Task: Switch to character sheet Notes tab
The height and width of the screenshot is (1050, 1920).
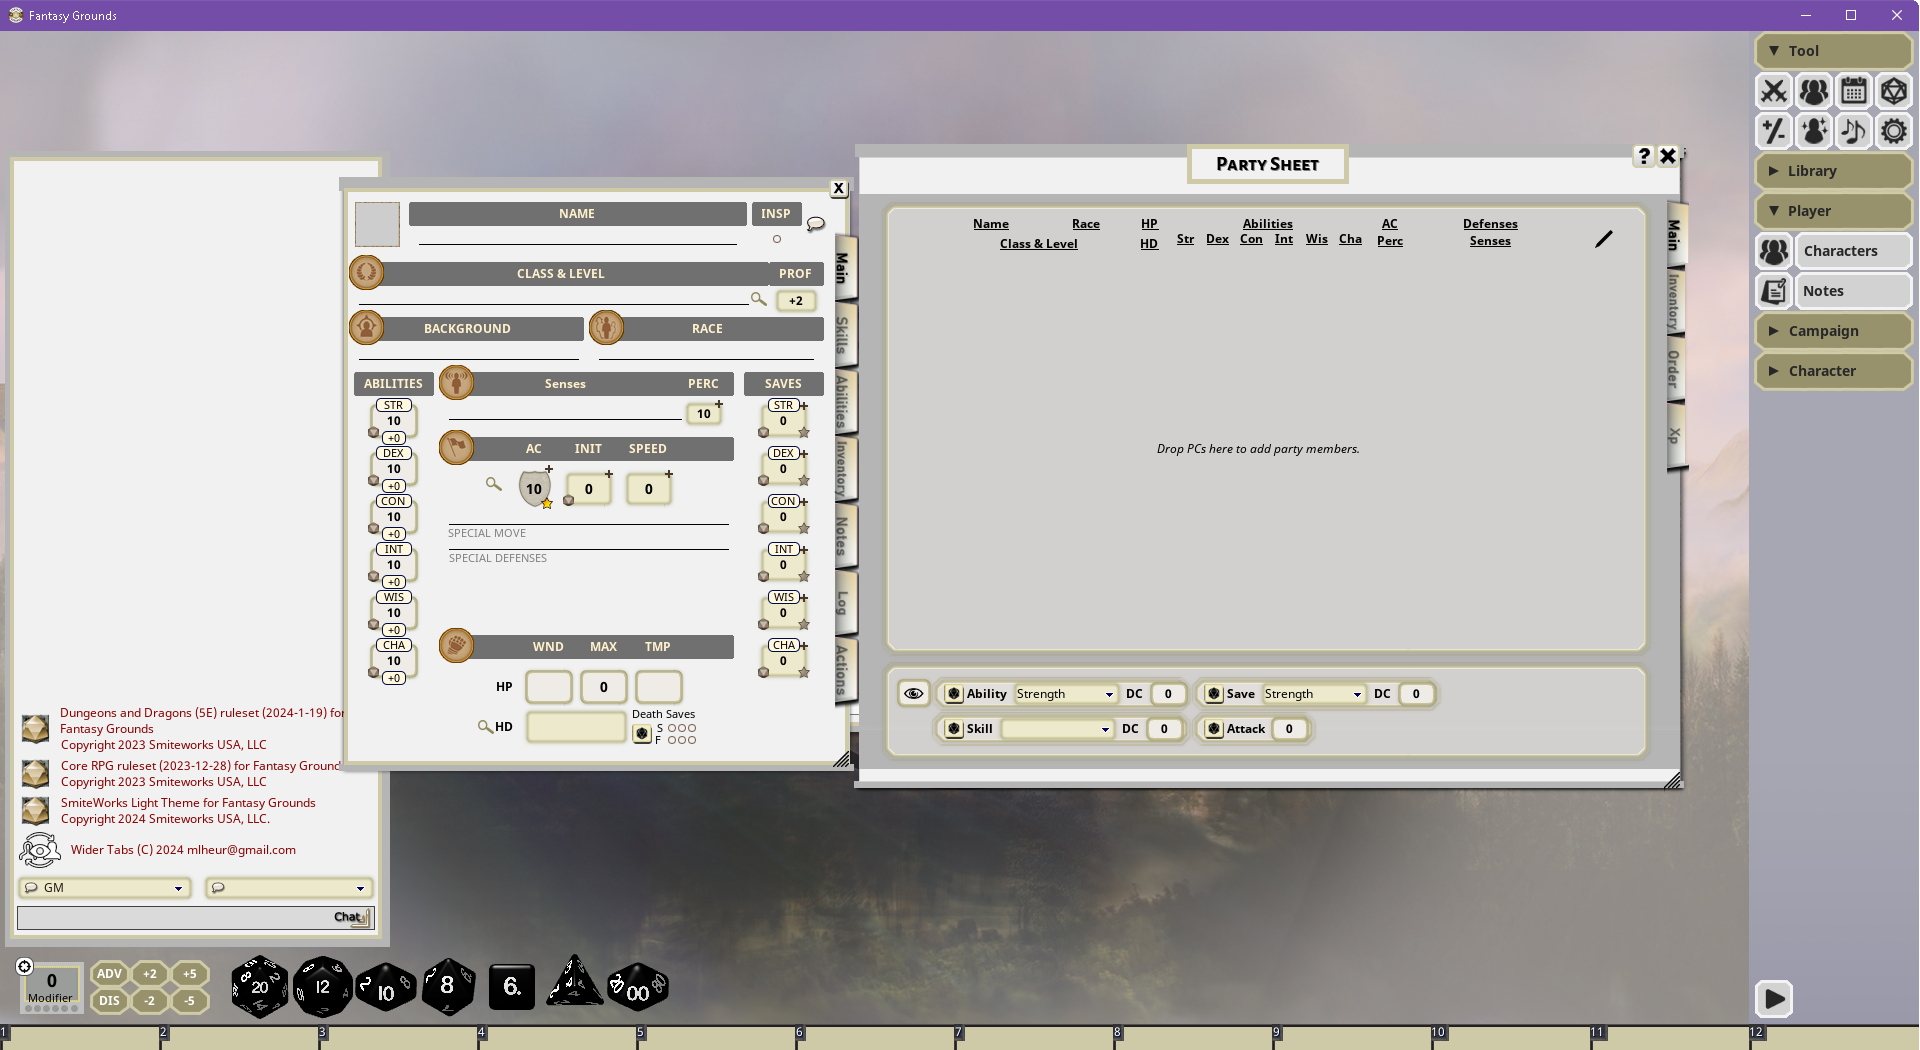Action: click(843, 534)
